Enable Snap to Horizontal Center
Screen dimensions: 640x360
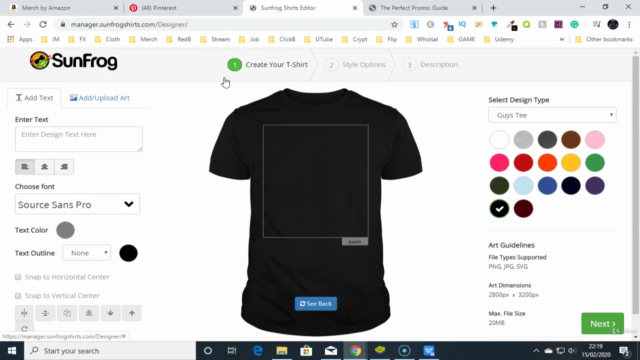[x=18, y=277]
